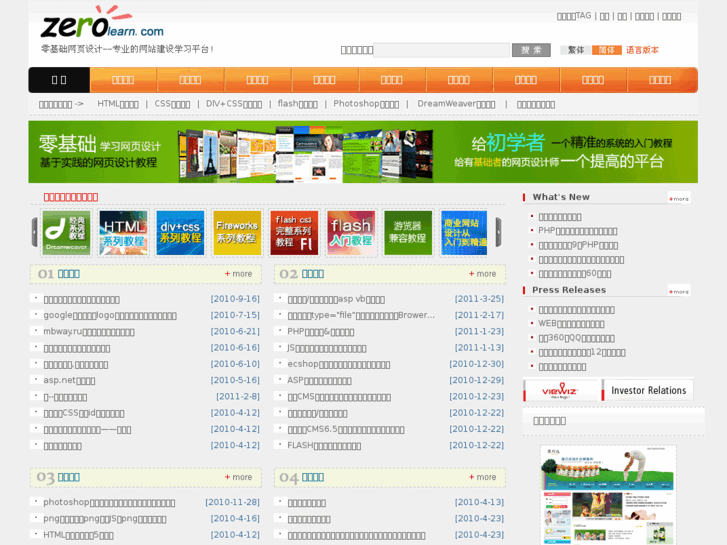Viewport: 727px width, 545px height.
Task: Open the asp vb article dated 2011-3-25
Action: point(336,299)
